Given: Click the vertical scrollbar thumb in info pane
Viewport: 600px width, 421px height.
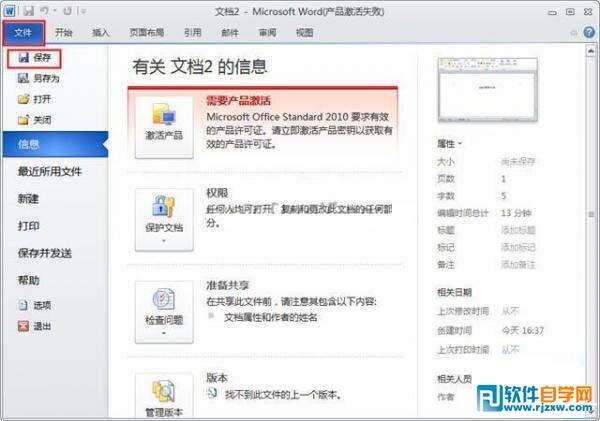Looking at the screenshot, I should [591, 214].
